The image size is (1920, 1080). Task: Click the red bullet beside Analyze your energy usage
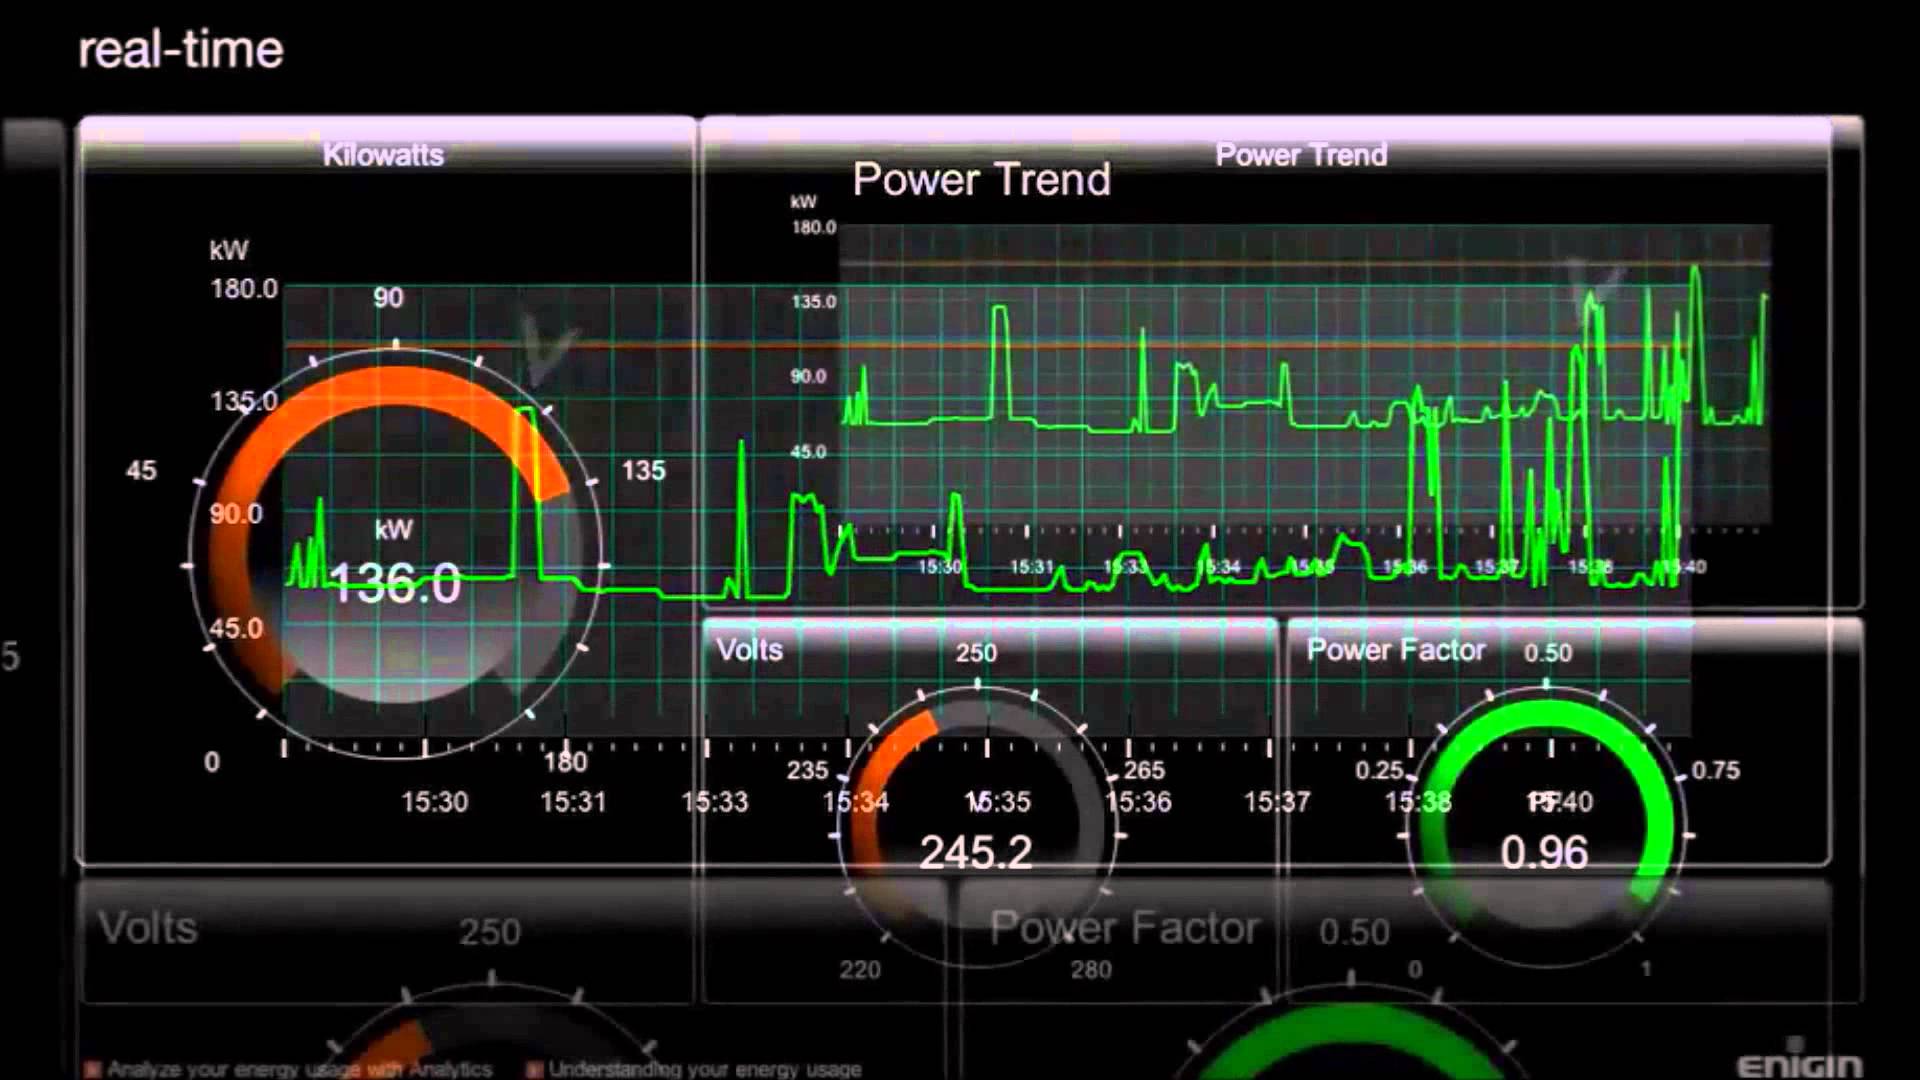pyautogui.click(x=93, y=1069)
